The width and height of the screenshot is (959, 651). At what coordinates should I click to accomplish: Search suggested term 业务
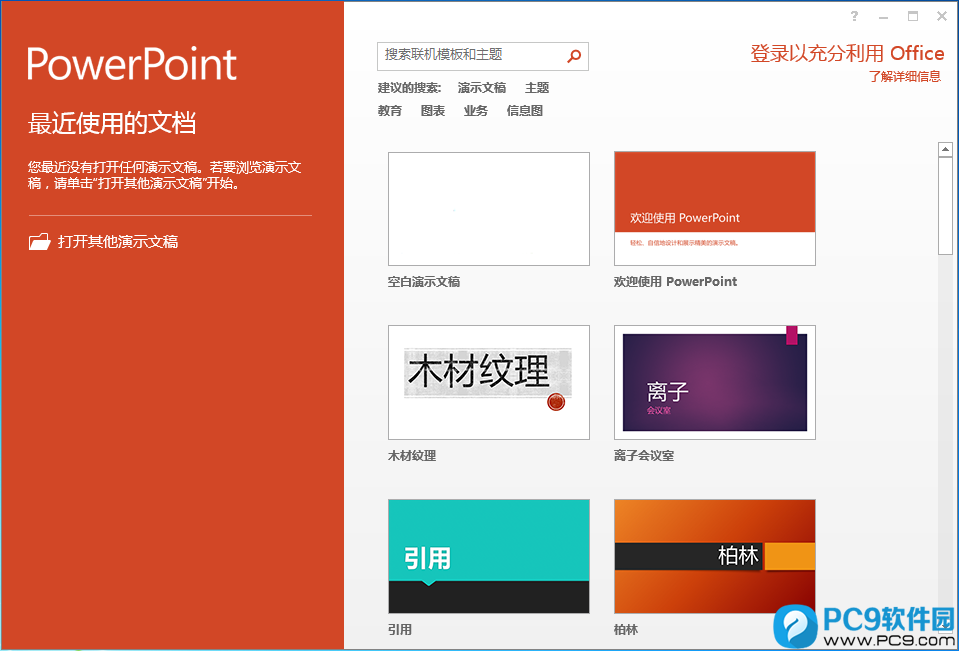tap(475, 111)
